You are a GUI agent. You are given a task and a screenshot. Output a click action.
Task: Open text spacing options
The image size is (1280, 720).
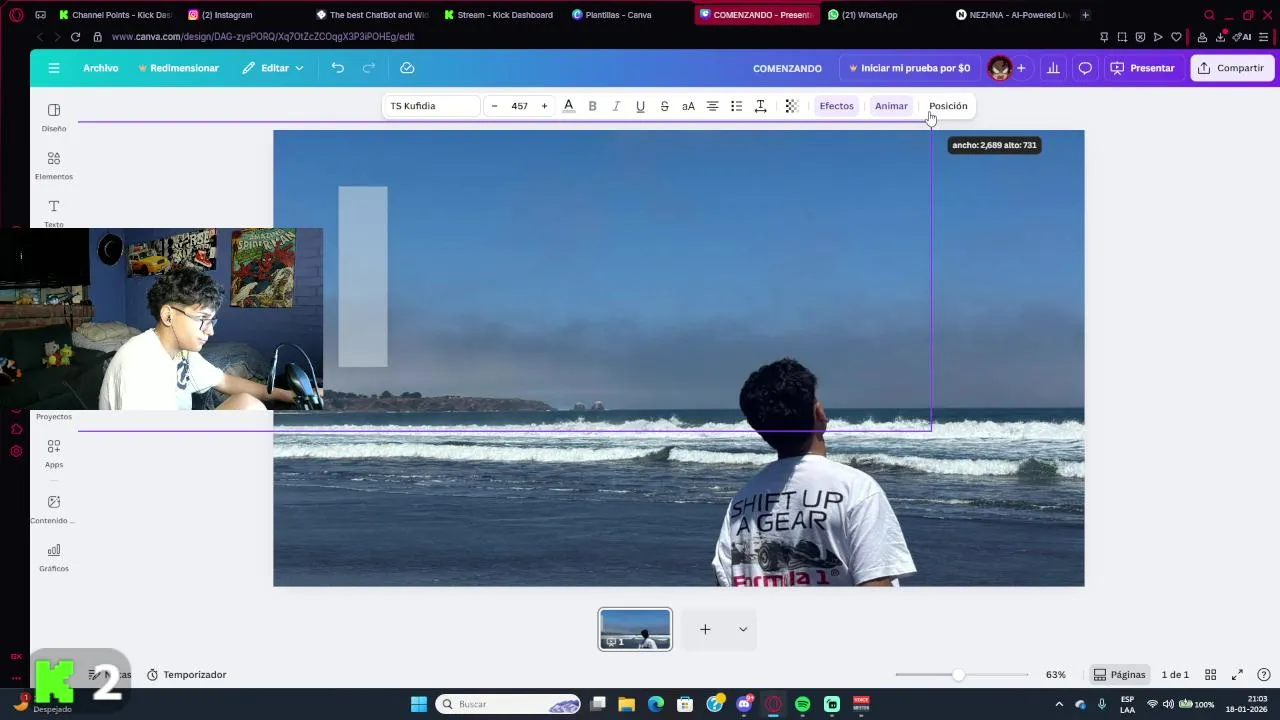click(x=760, y=106)
